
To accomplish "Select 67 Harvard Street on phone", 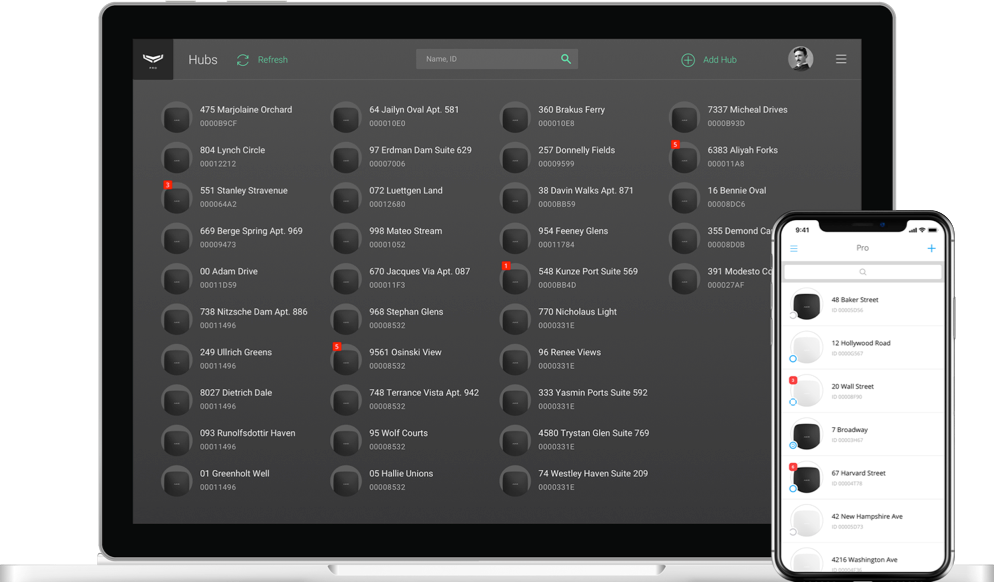I will pos(862,478).
